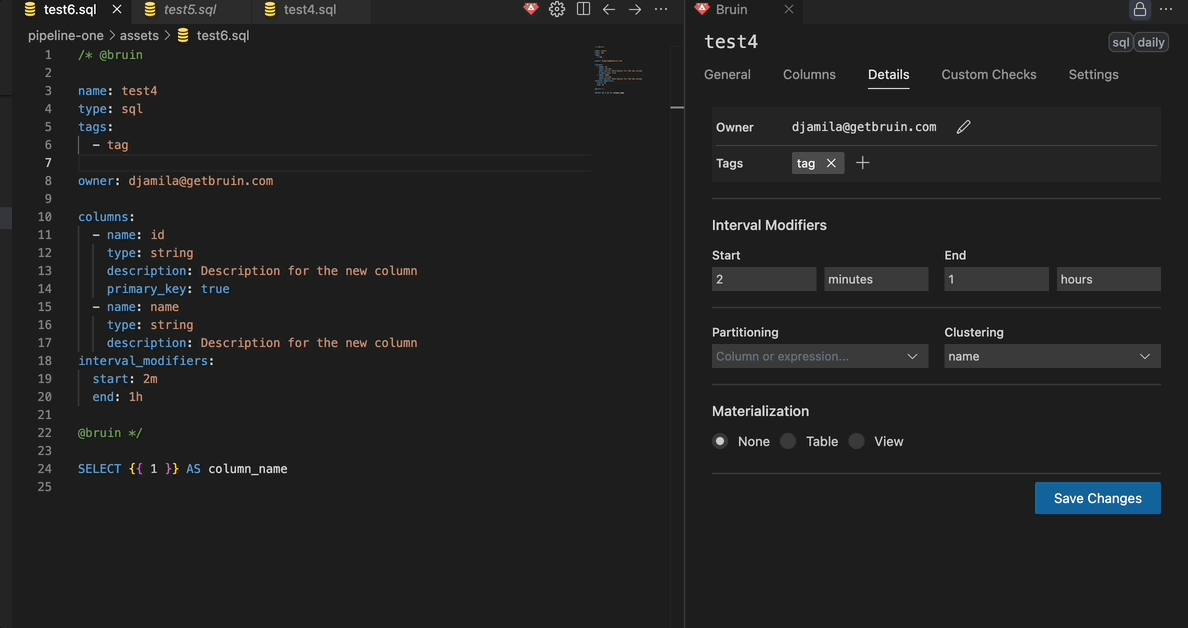Select View materialization radio button
Screen dimensions: 1188x628
click(x=857, y=441)
